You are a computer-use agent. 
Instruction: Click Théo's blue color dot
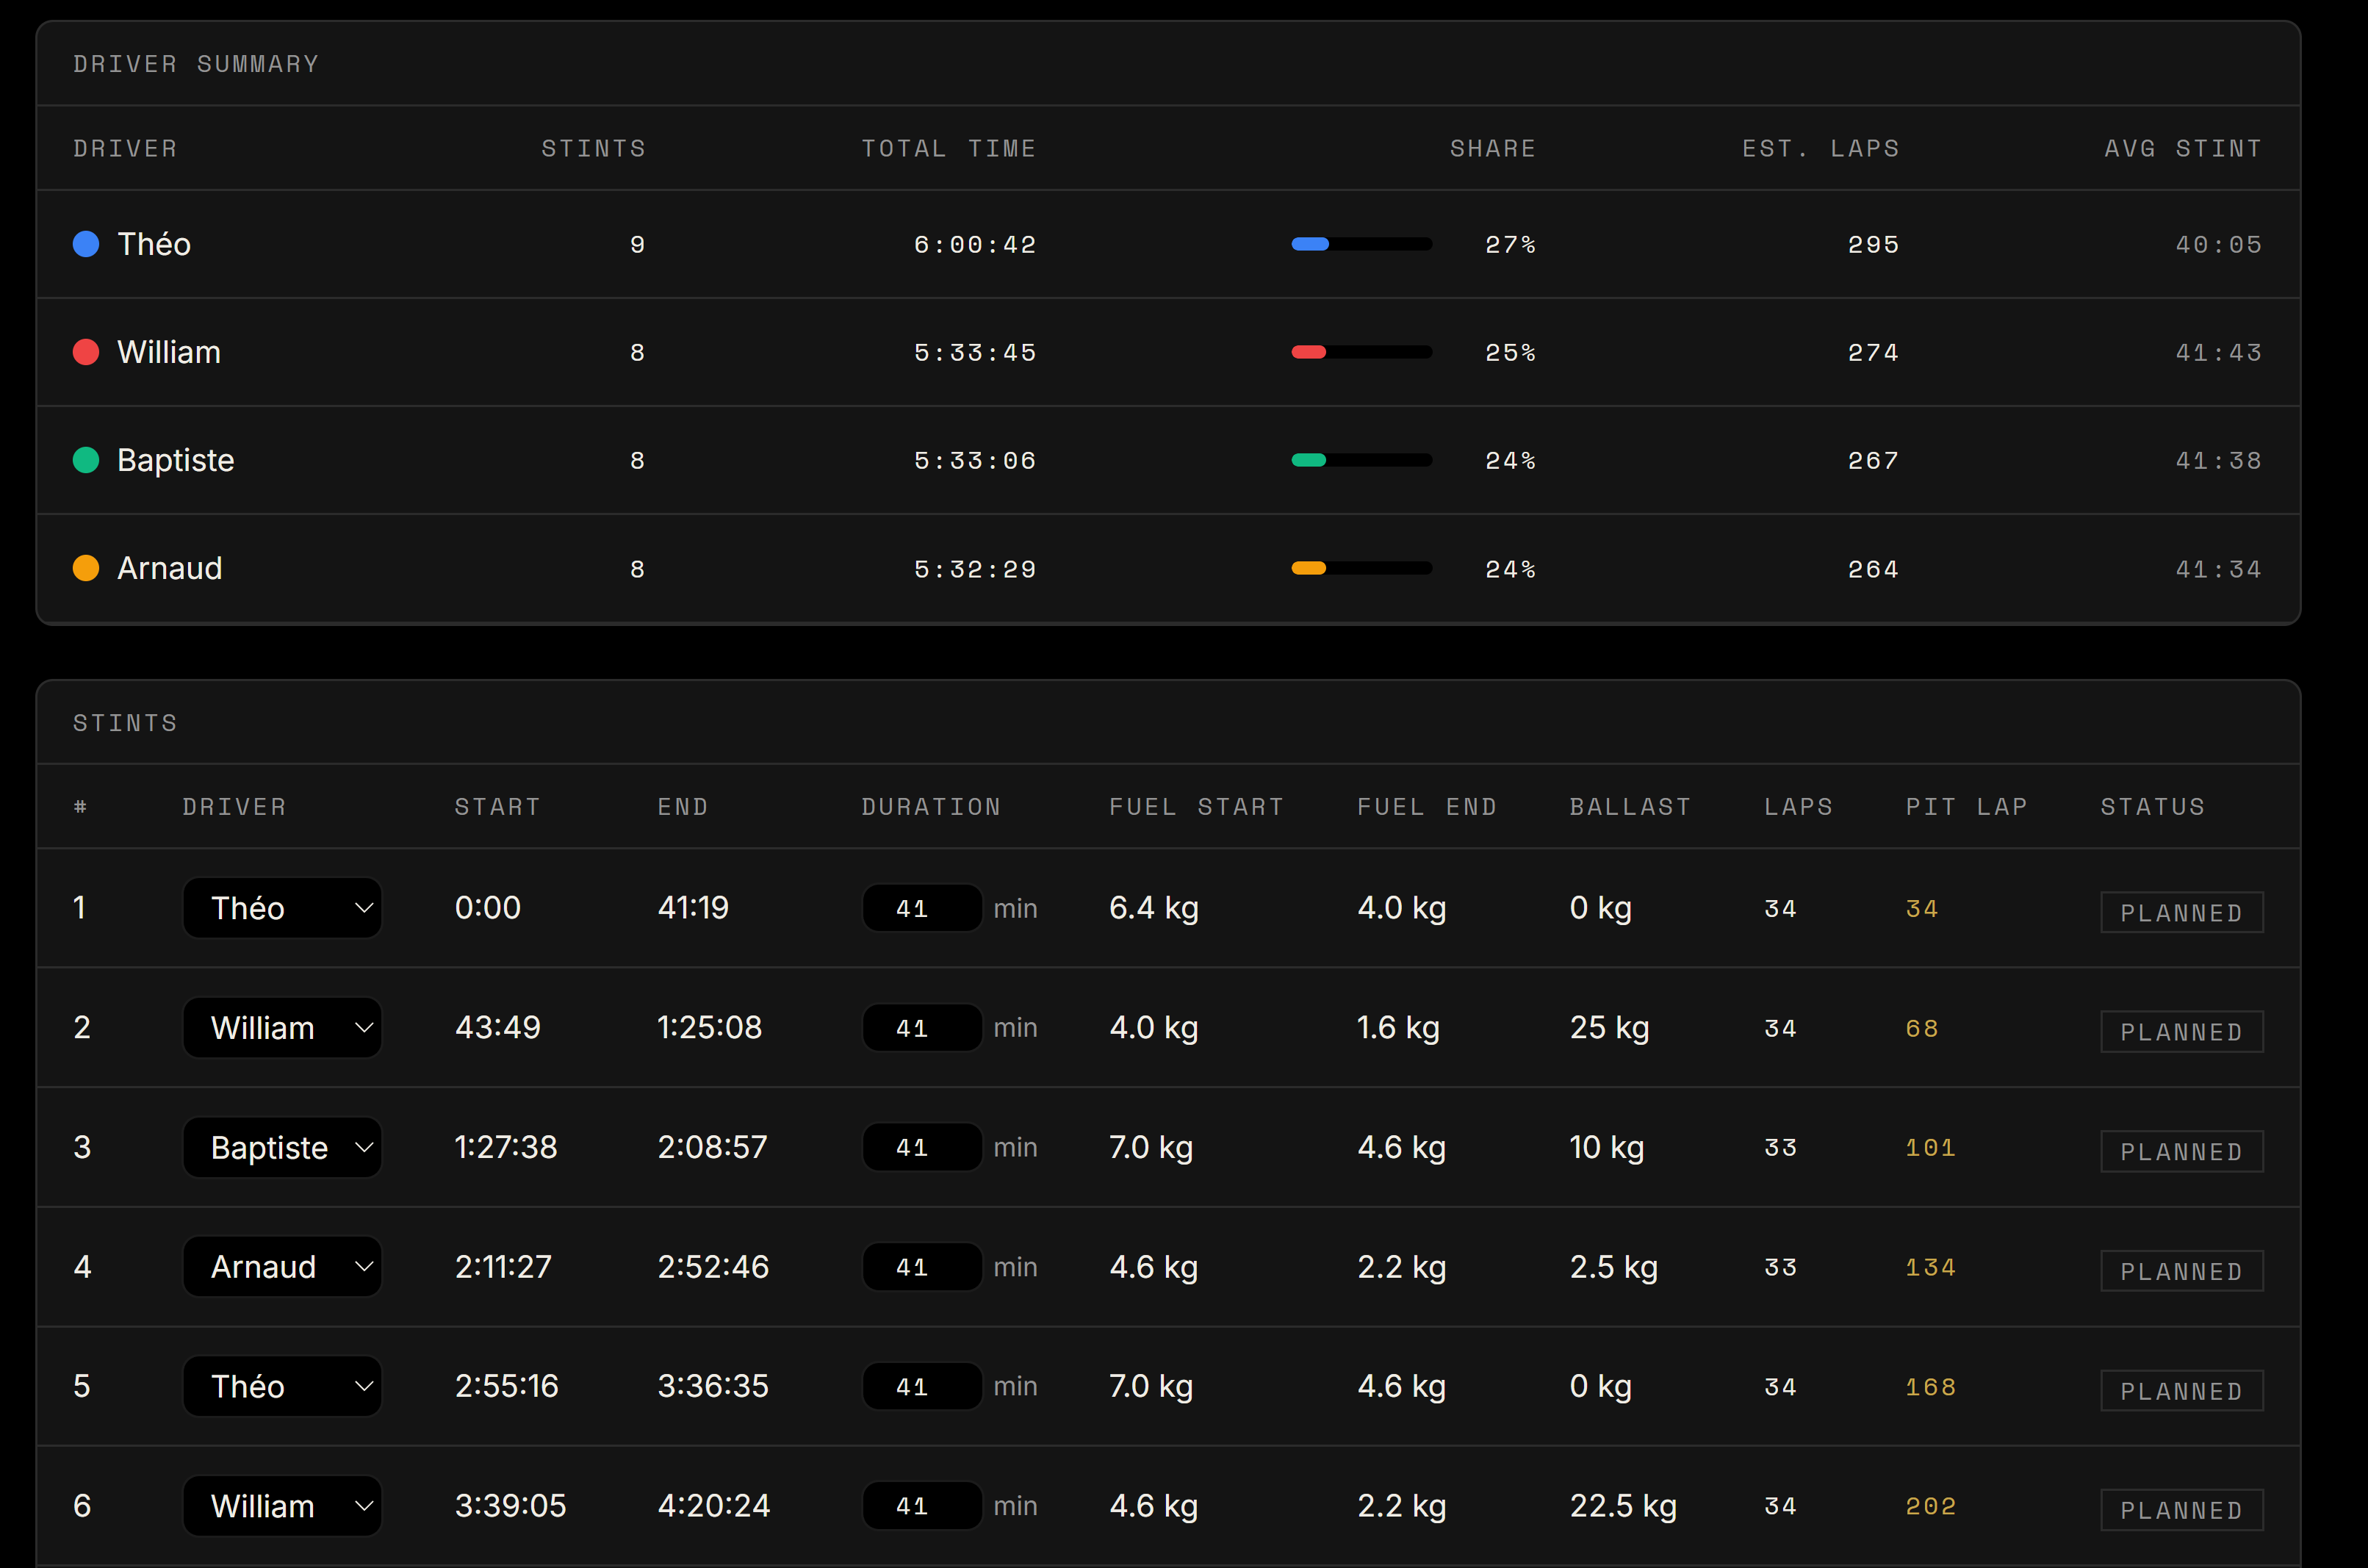point(86,244)
